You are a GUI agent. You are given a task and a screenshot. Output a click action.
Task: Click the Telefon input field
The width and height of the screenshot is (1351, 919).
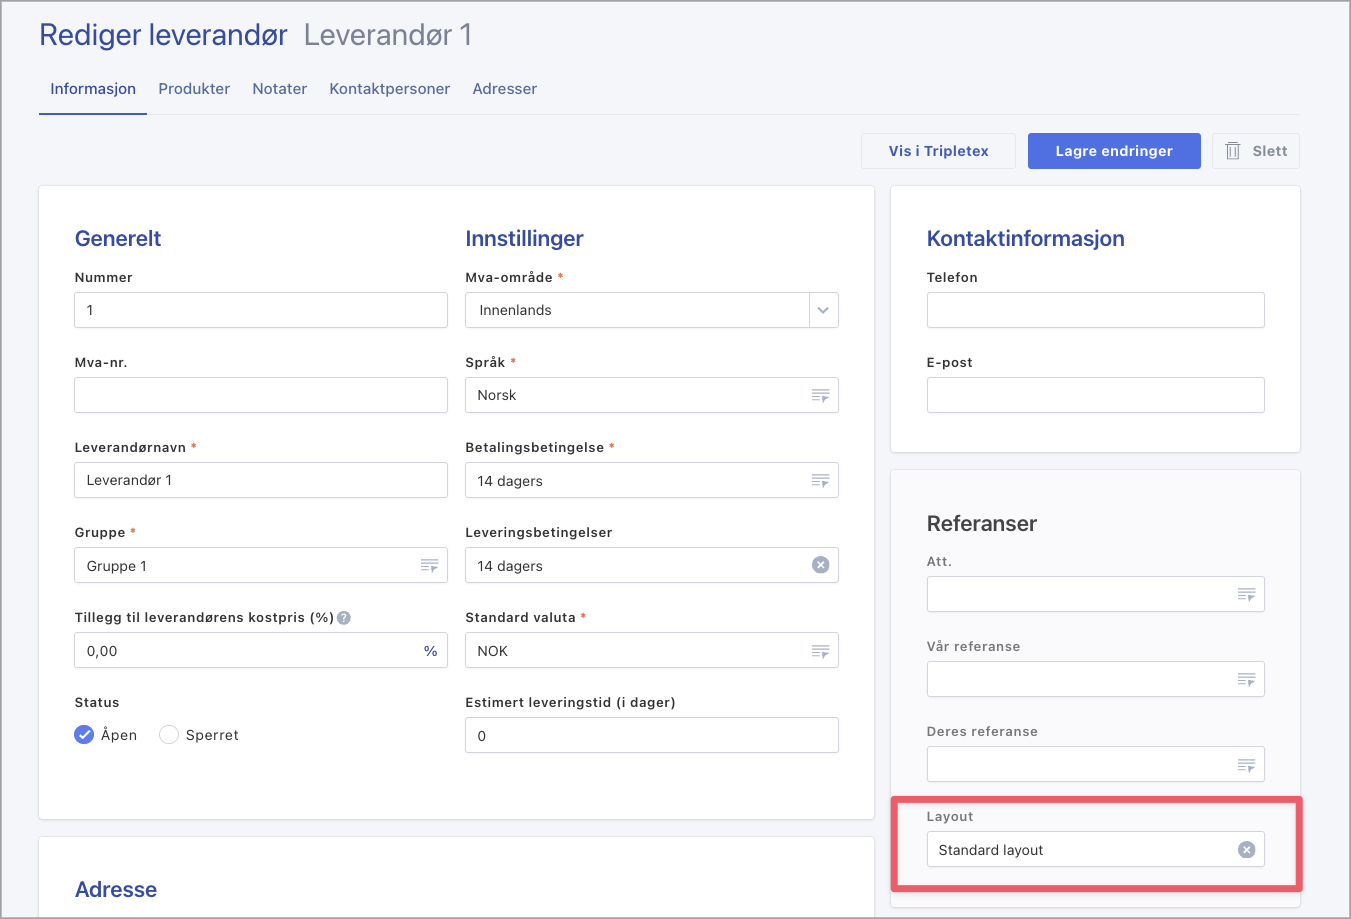(x=1095, y=310)
